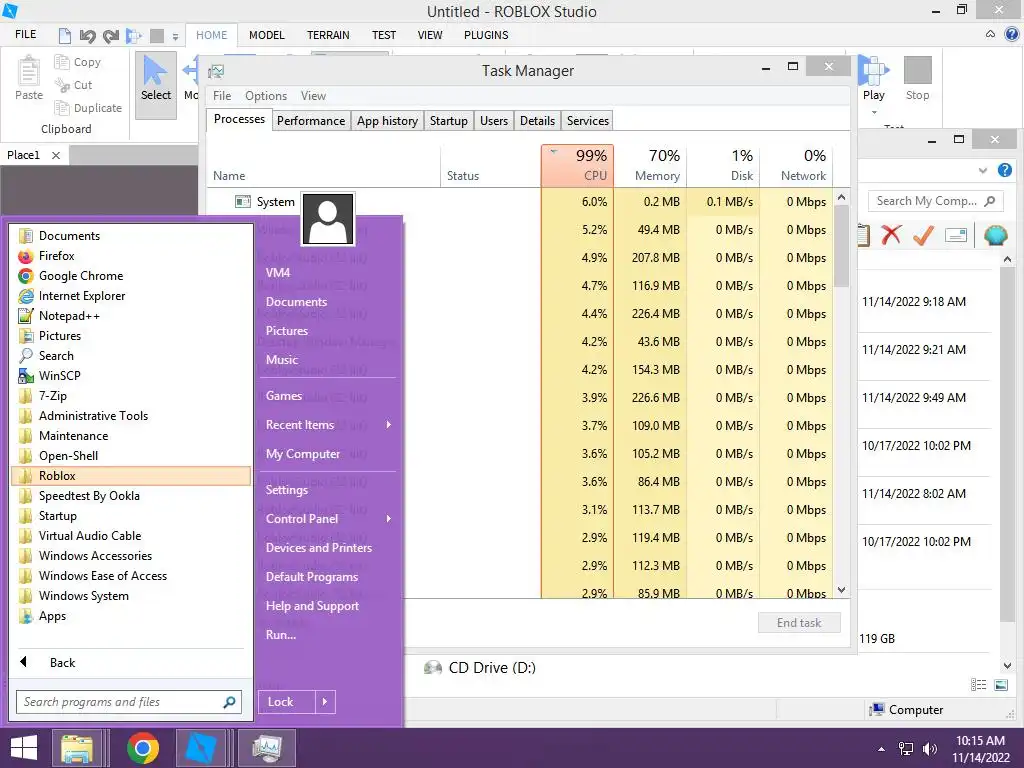Launch Google Chrome from the programs list
Screen dimensions: 1024x768
coord(131,276)
